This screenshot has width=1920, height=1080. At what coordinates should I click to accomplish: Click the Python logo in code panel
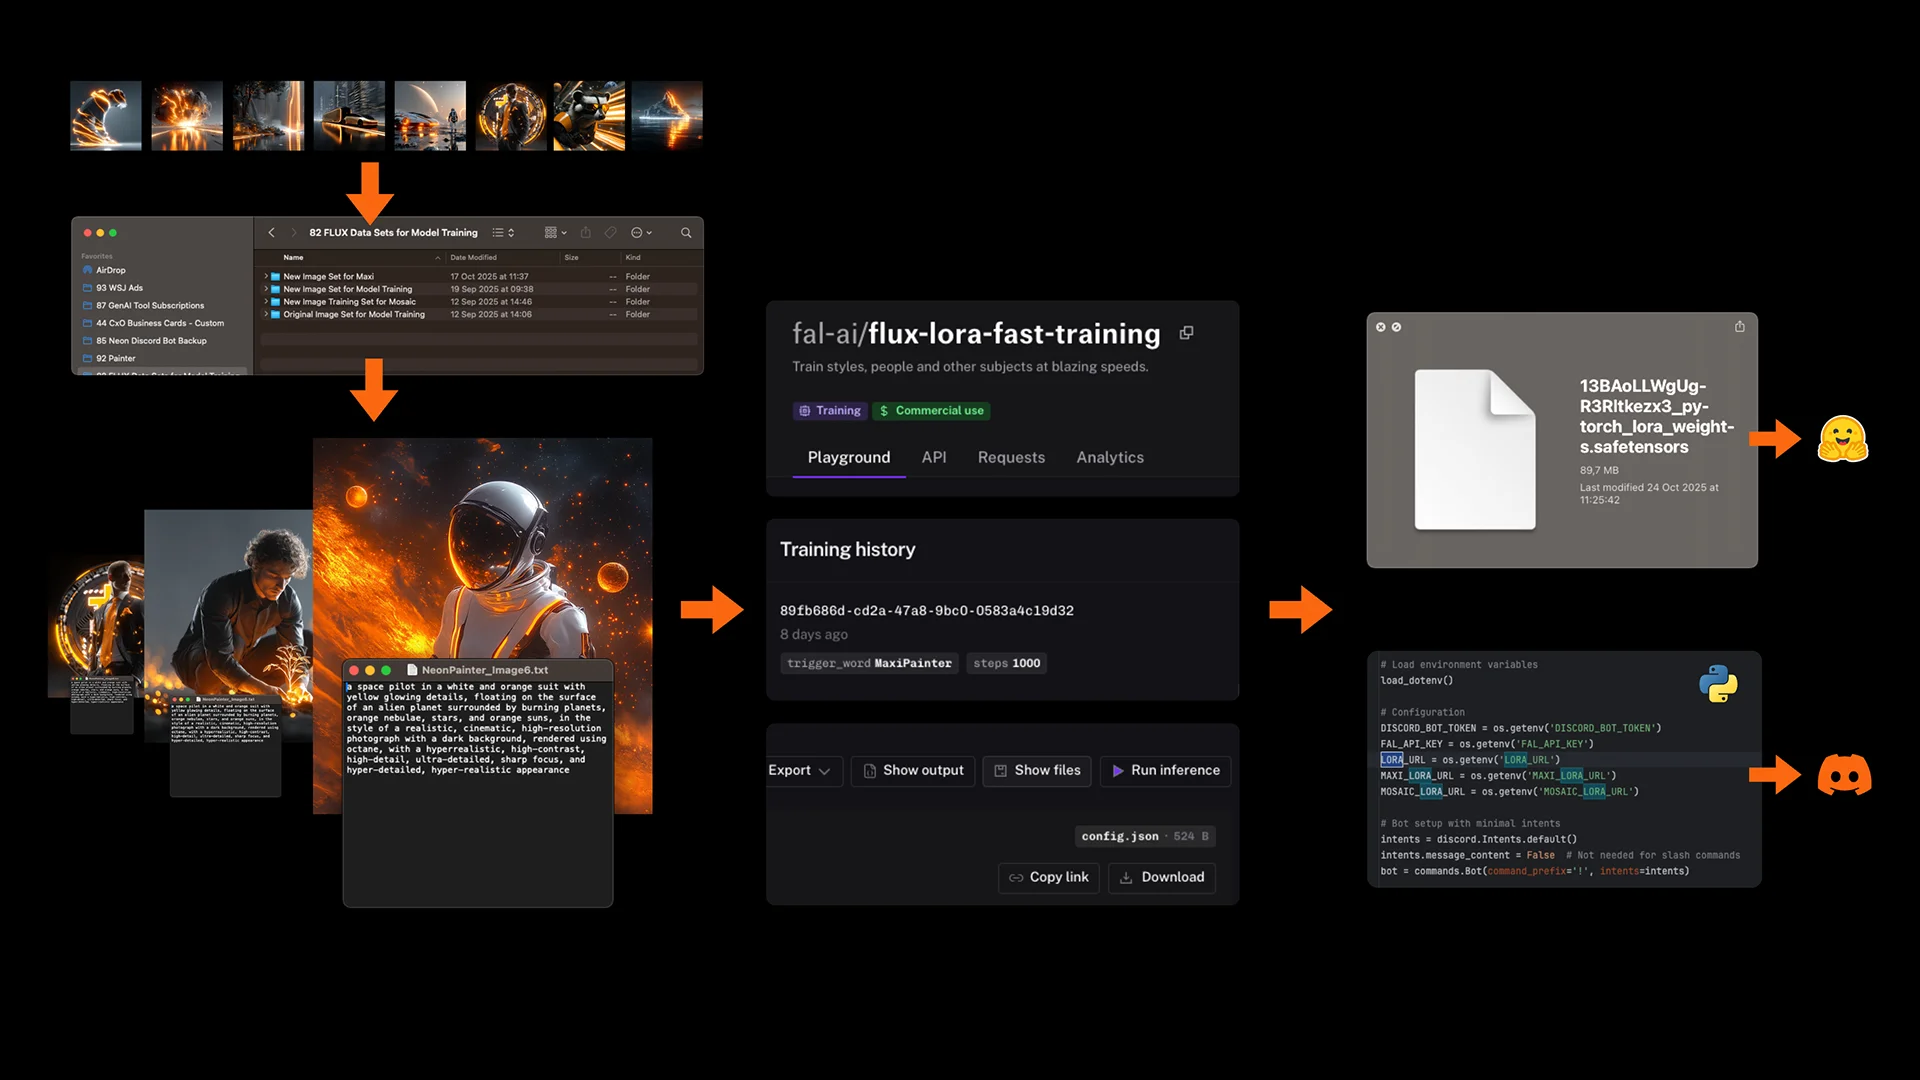coord(1718,684)
